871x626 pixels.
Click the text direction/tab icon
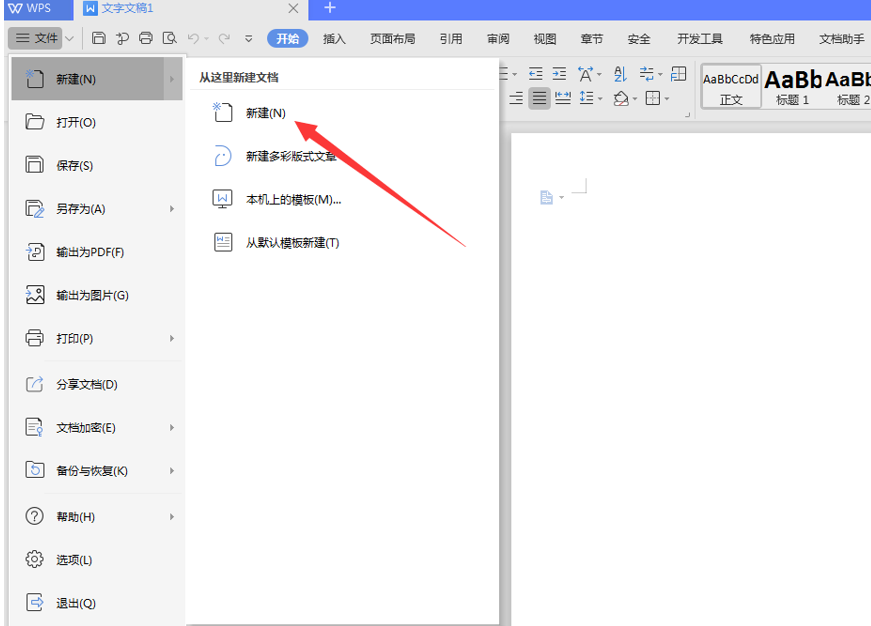coord(646,73)
